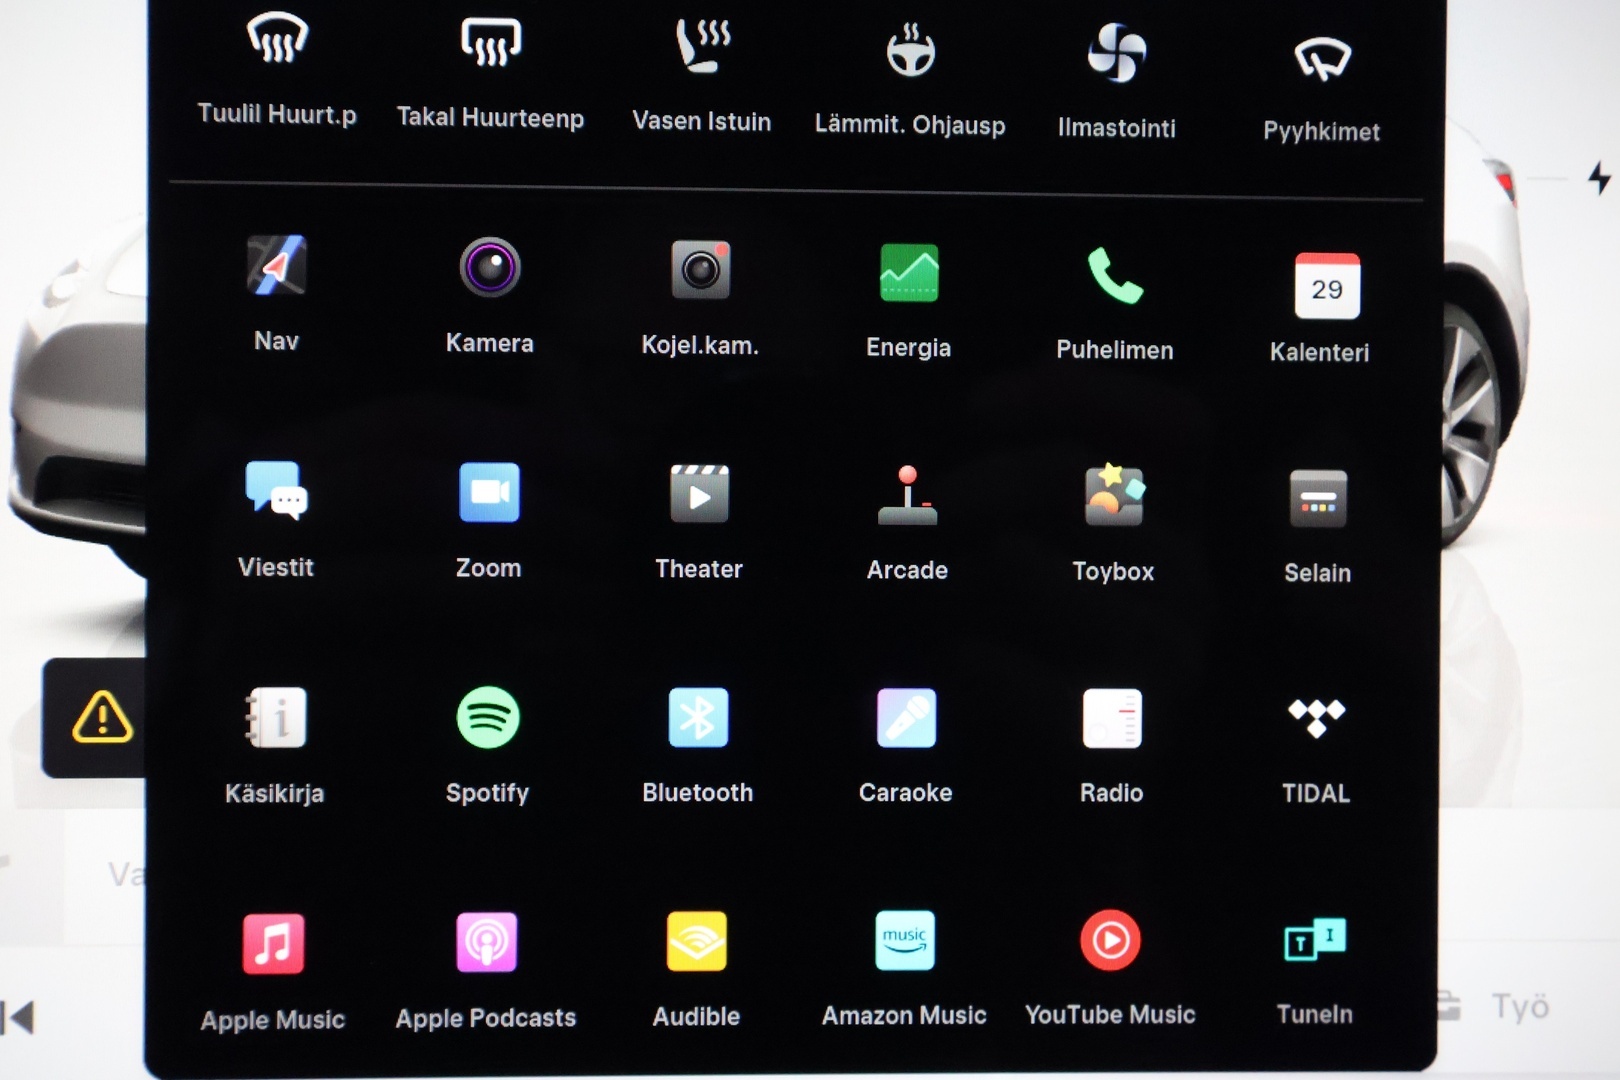Open the Nav navigation app
Screen dimensions: 1620x1080
pos(277,266)
